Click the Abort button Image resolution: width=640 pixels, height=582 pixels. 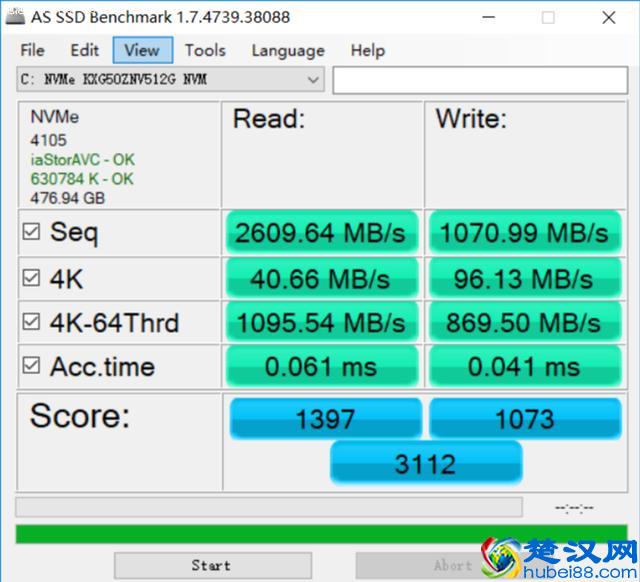[x=440, y=565]
